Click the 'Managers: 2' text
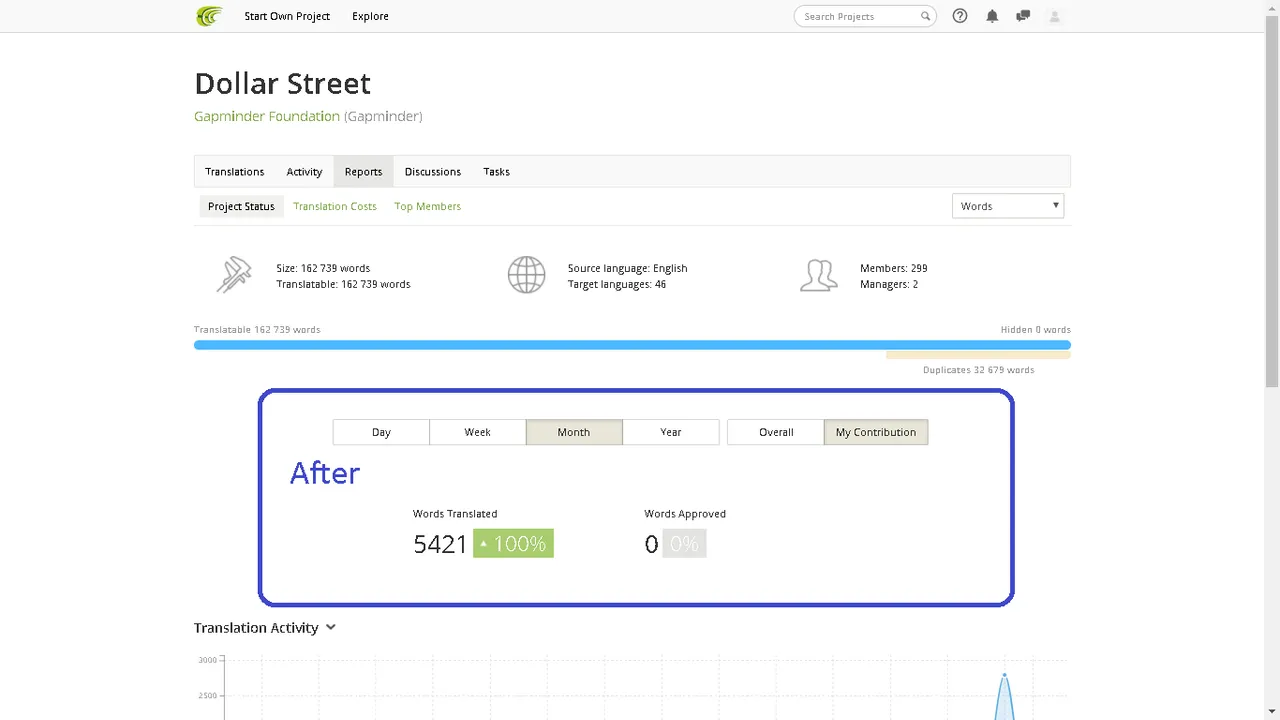The image size is (1280, 720). pyautogui.click(x=889, y=284)
